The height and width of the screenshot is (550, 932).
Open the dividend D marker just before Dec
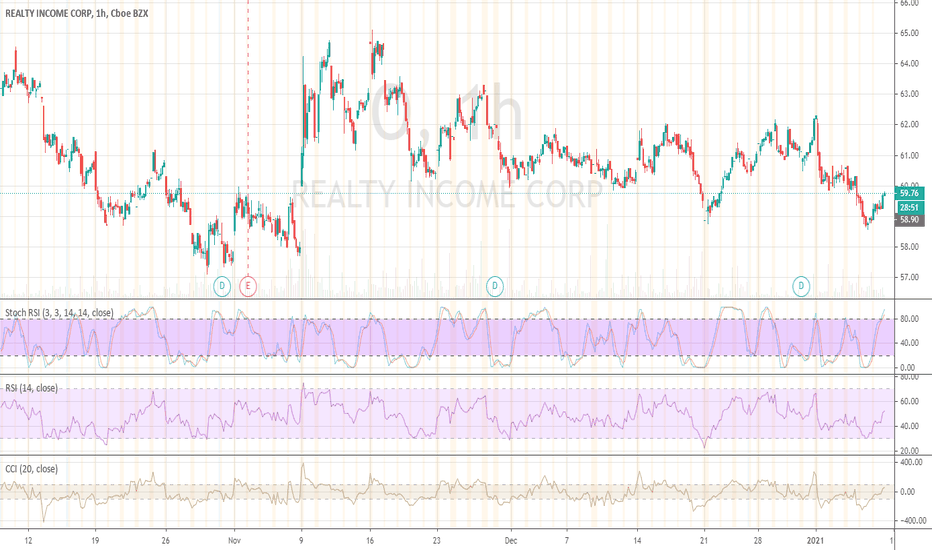(495, 287)
